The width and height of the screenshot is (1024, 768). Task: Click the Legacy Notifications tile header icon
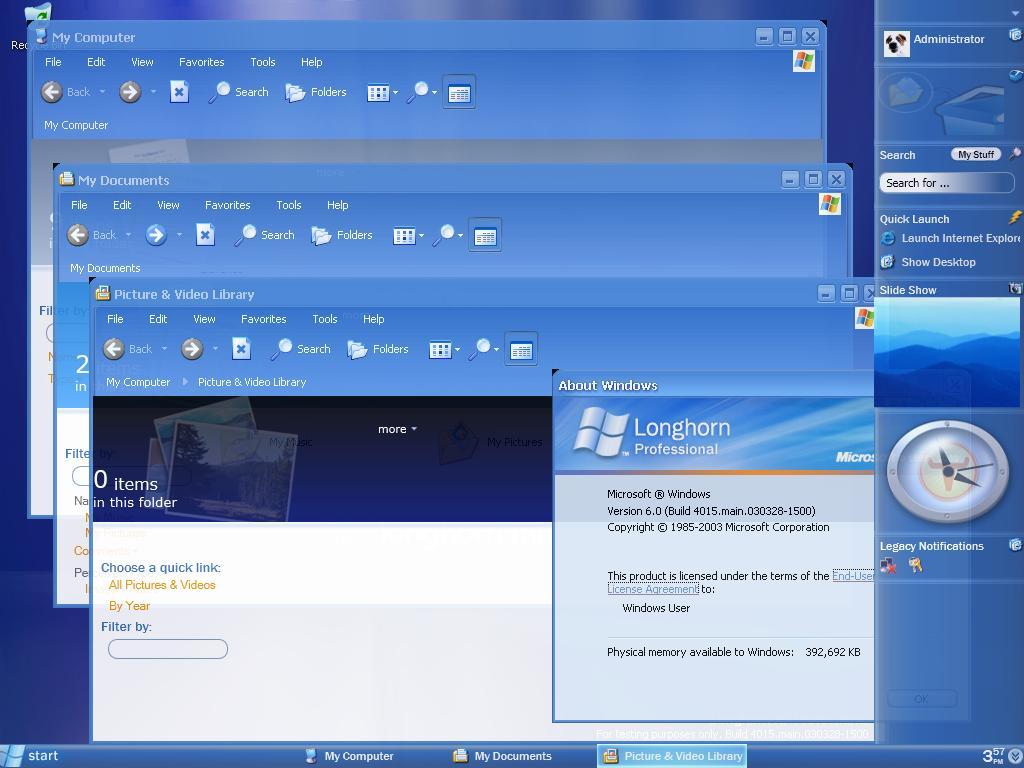point(1015,544)
